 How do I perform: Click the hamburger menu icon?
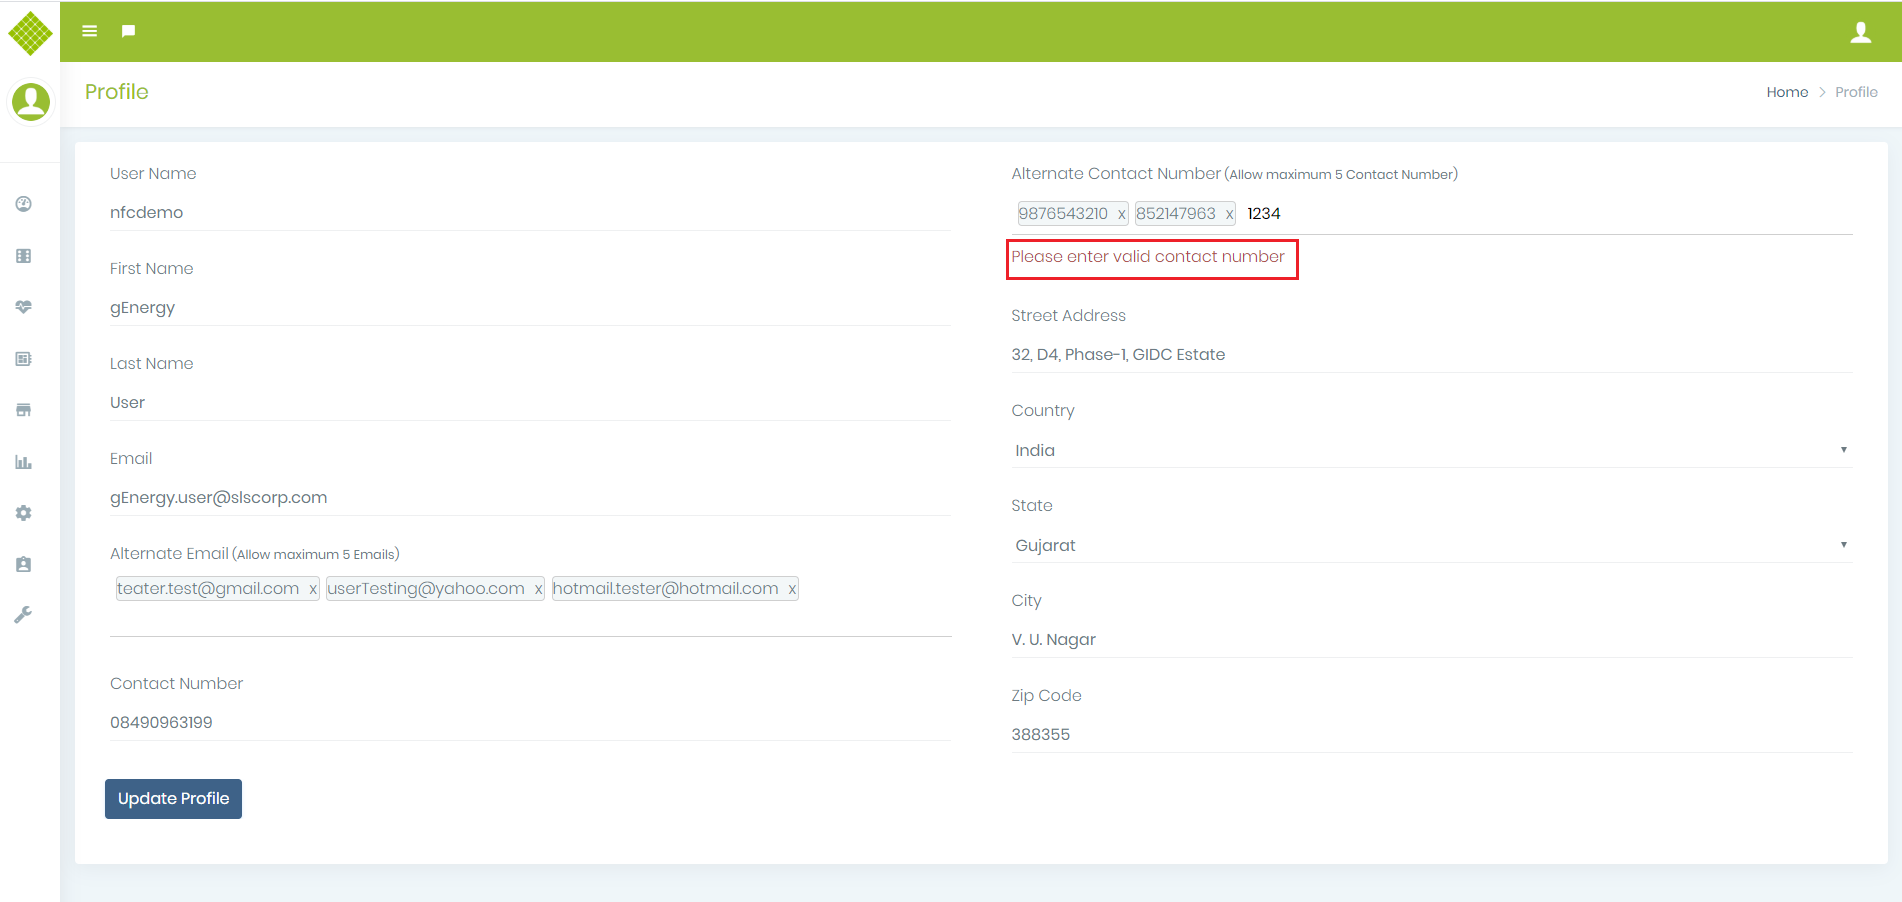(89, 31)
